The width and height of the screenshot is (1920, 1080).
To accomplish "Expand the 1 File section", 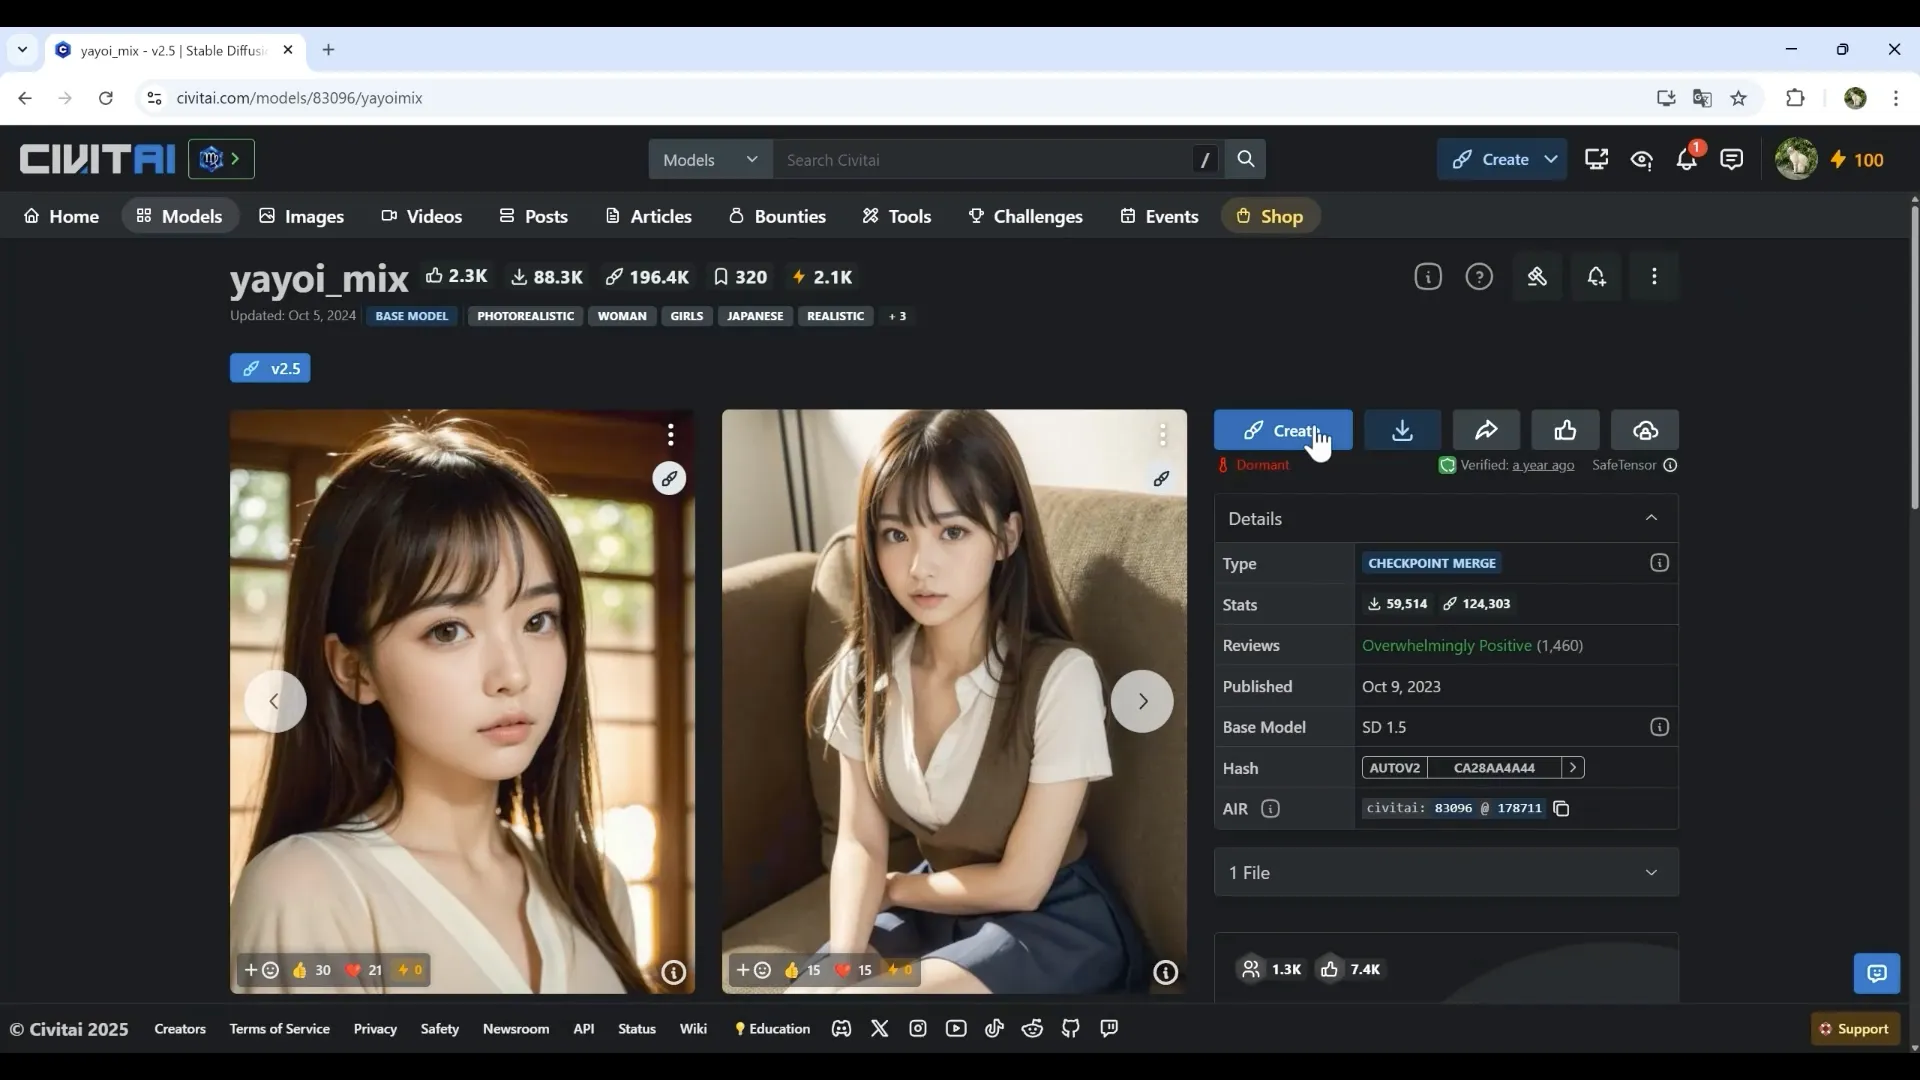I will 1651,873.
